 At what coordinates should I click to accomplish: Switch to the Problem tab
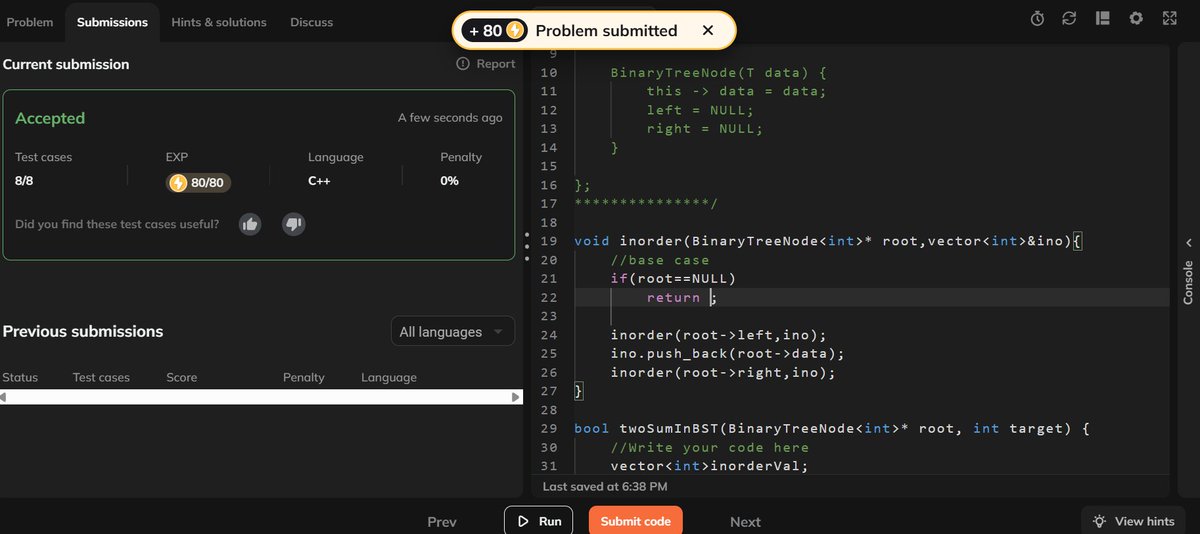pyautogui.click(x=30, y=22)
